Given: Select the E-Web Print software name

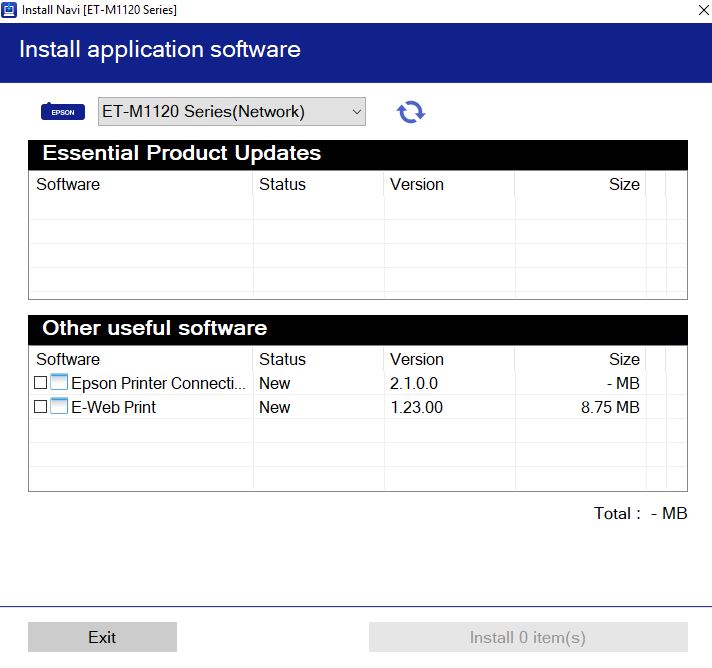Looking at the screenshot, I should click(x=114, y=407).
